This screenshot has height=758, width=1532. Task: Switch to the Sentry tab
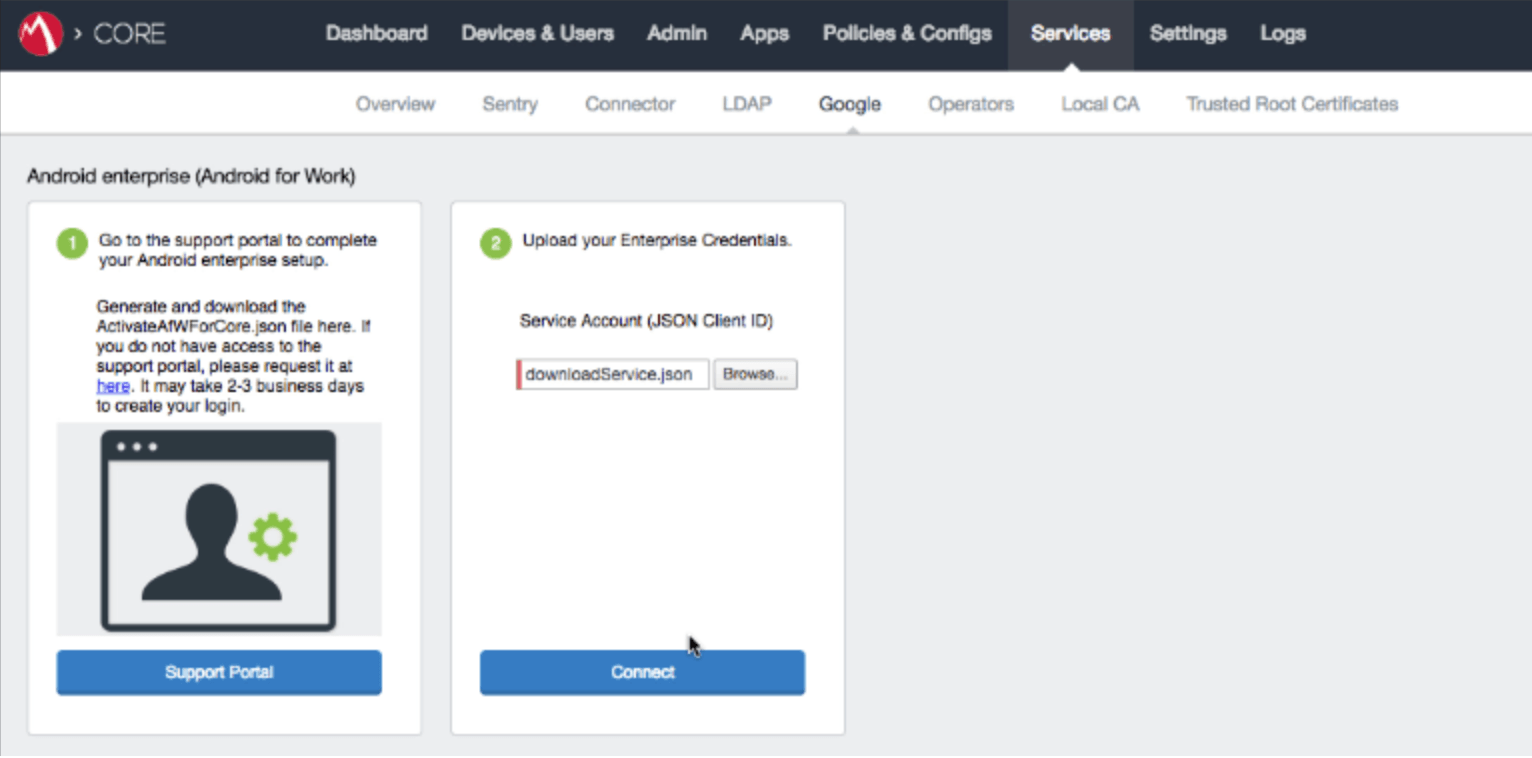pos(510,104)
